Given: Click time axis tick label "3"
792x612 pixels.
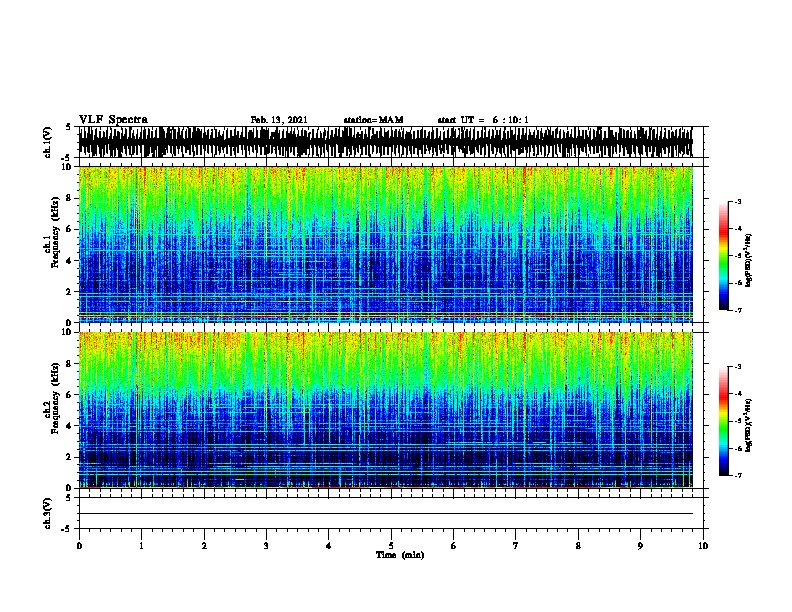Looking at the screenshot, I should coord(266,546).
